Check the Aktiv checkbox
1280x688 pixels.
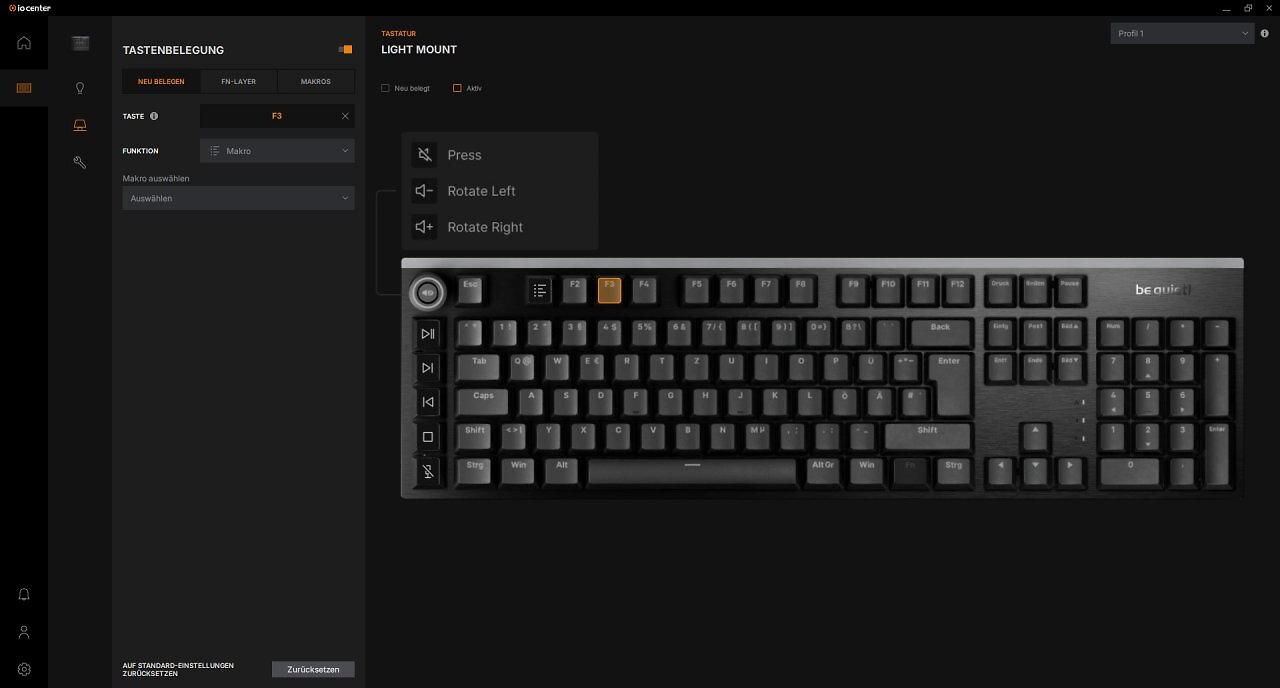point(457,88)
